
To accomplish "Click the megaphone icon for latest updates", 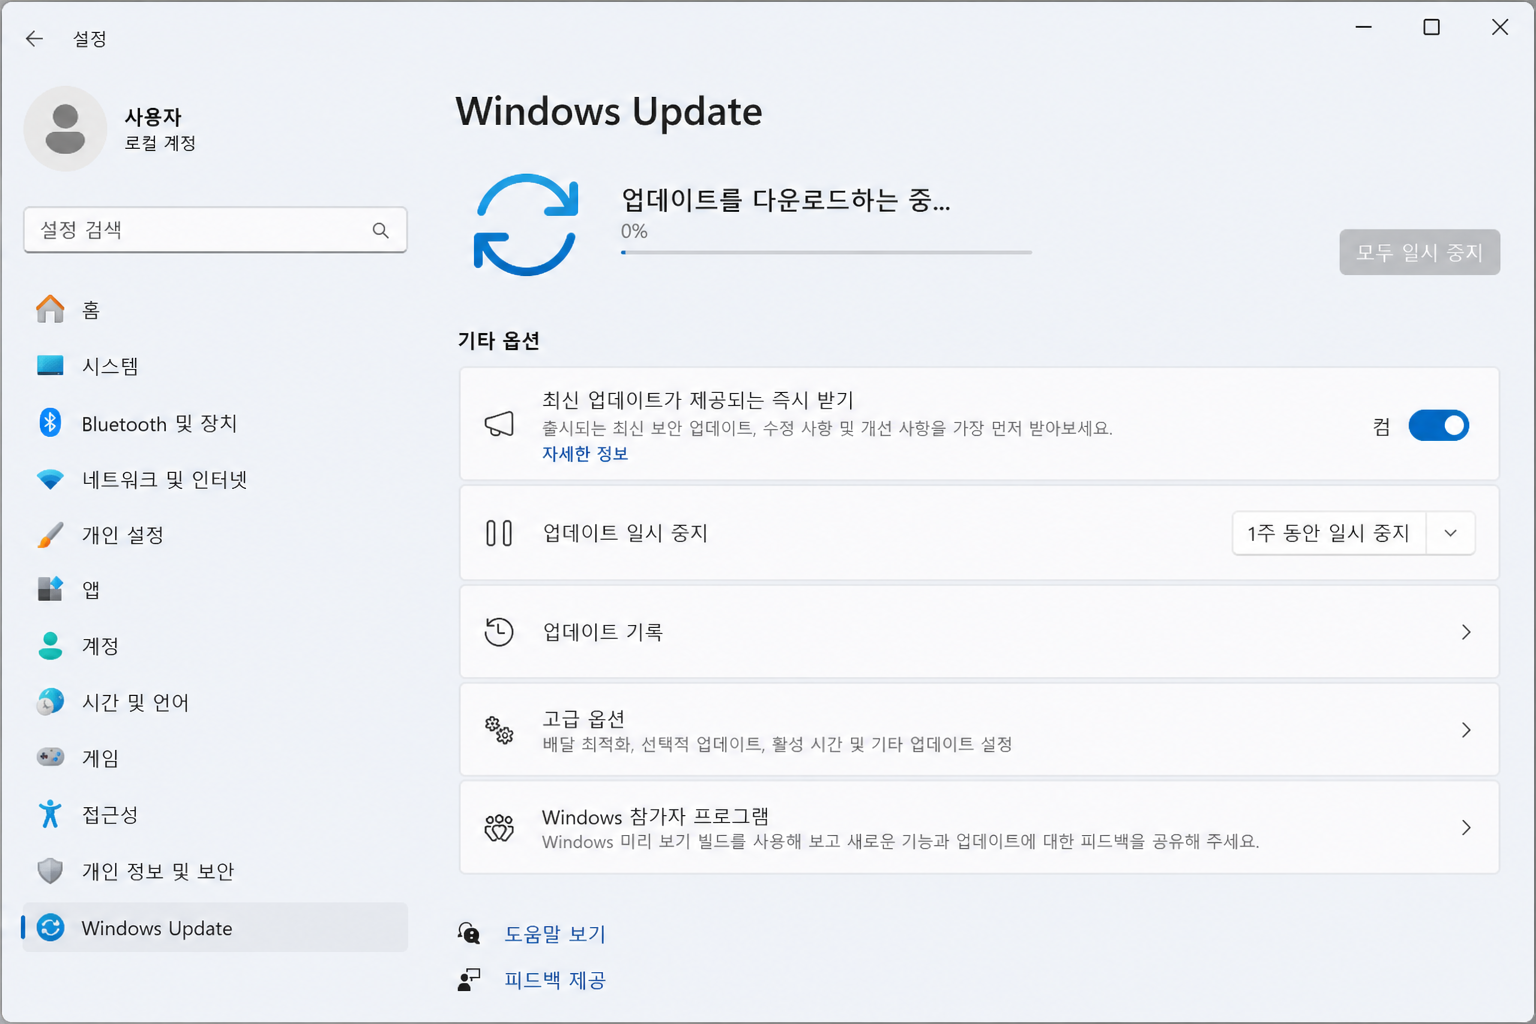I will [499, 424].
